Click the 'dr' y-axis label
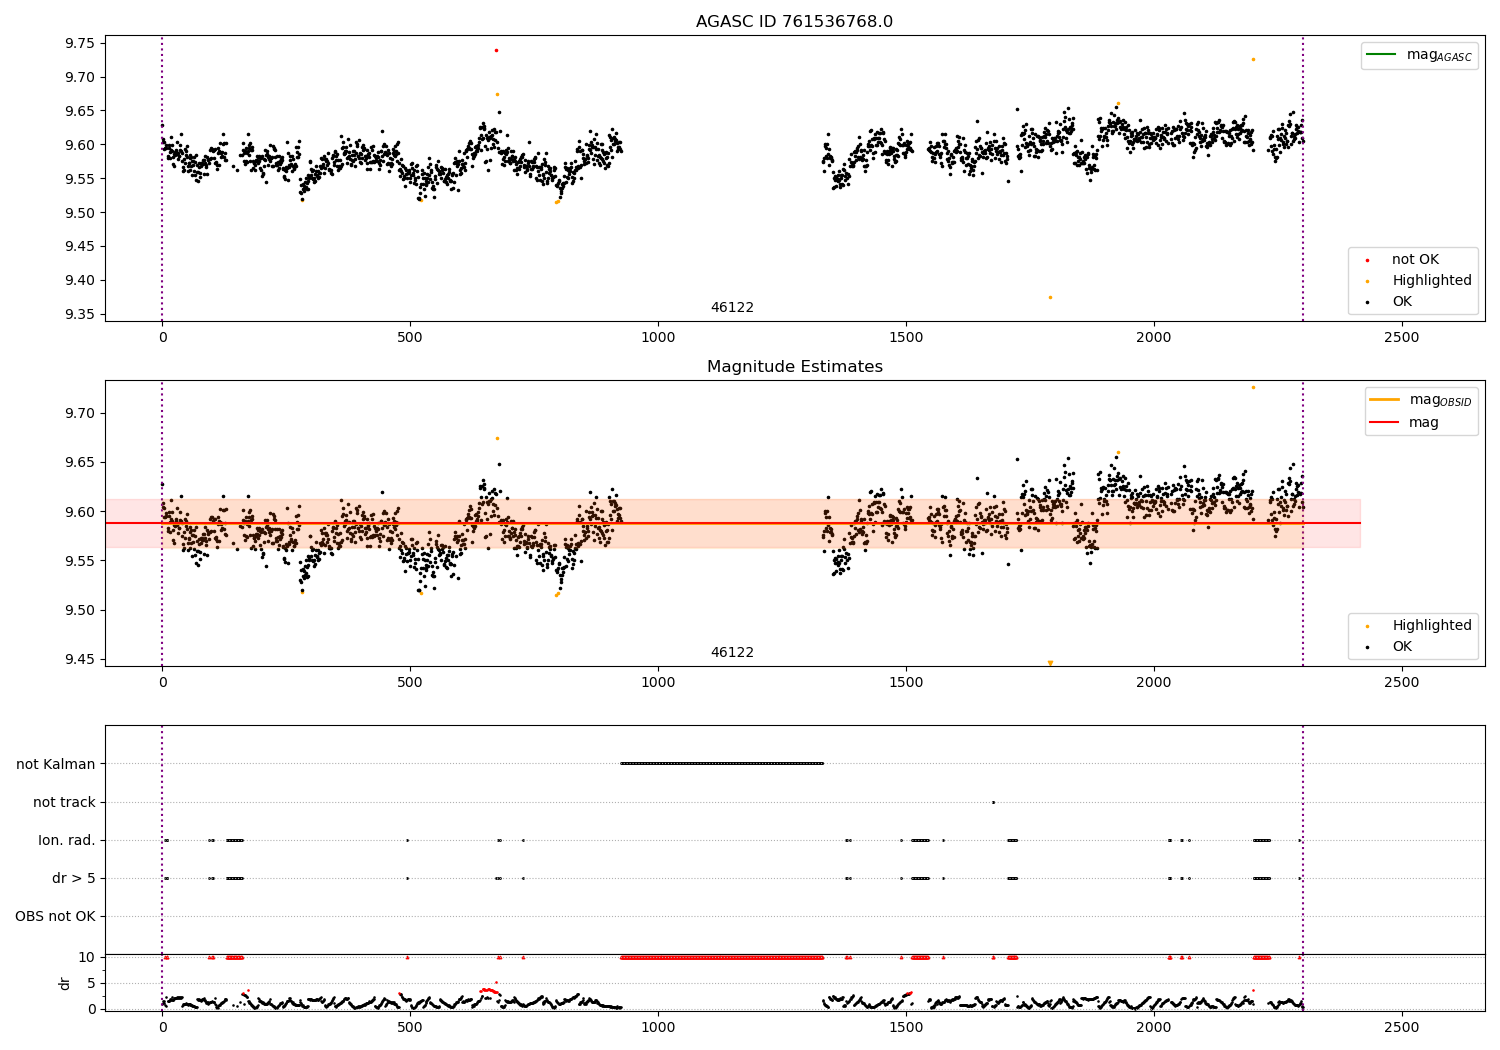1500x1050 pixels. pos(65,984)
